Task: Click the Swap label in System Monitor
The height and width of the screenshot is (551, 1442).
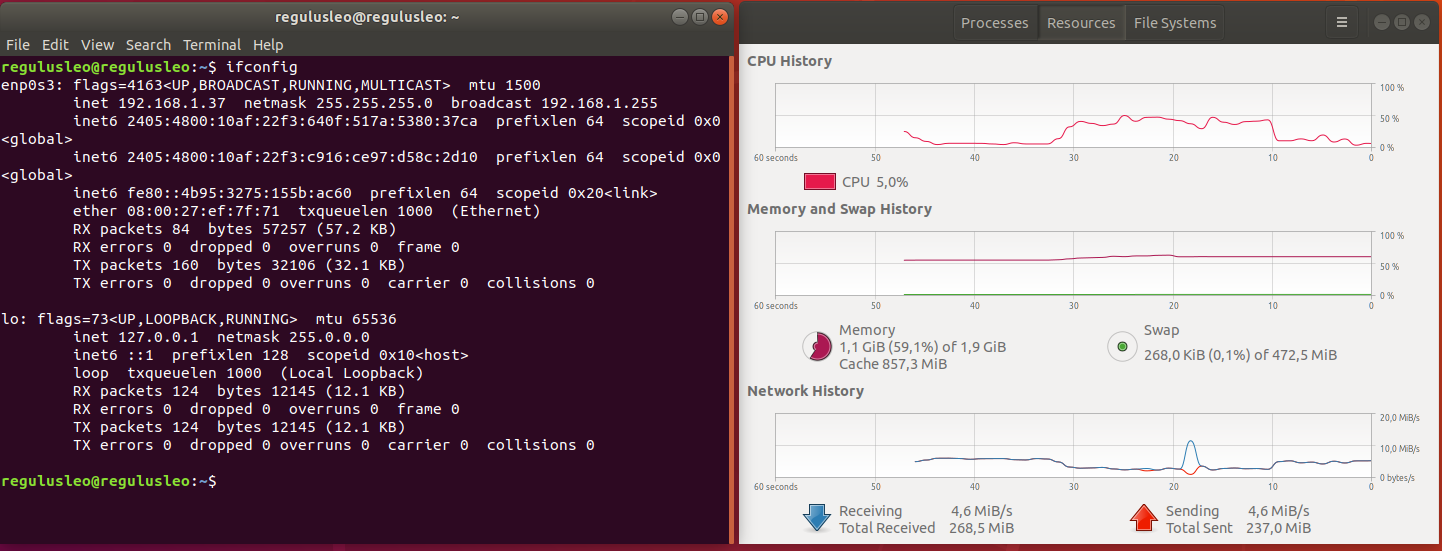Action: (x=1161, y=330)
